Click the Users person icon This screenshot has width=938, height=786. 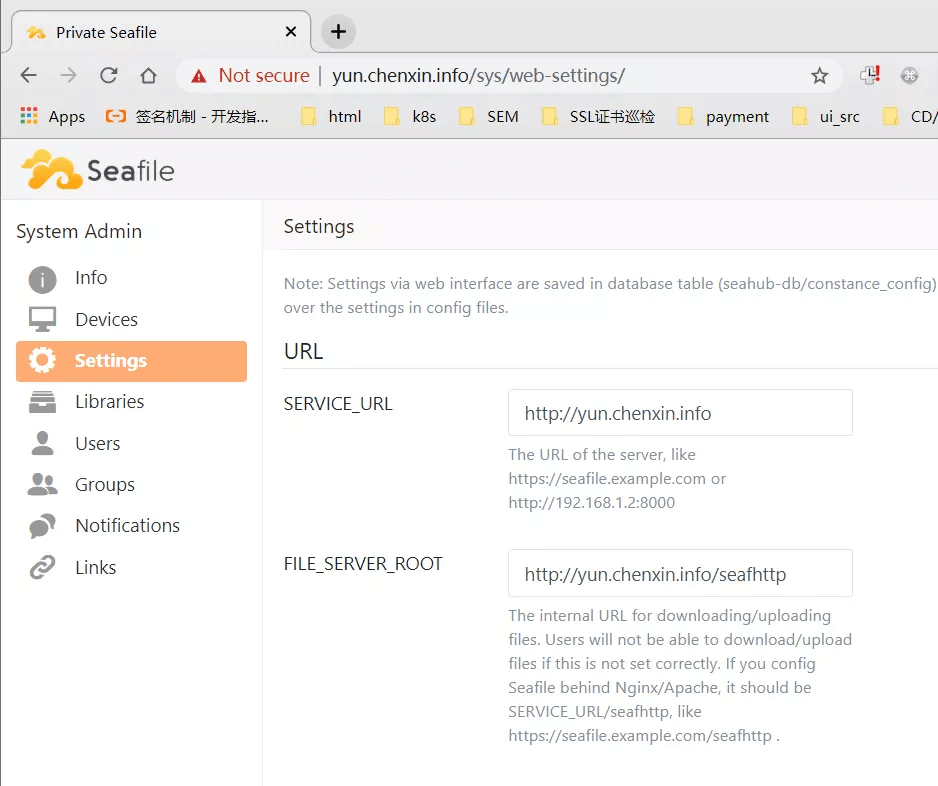42,443
